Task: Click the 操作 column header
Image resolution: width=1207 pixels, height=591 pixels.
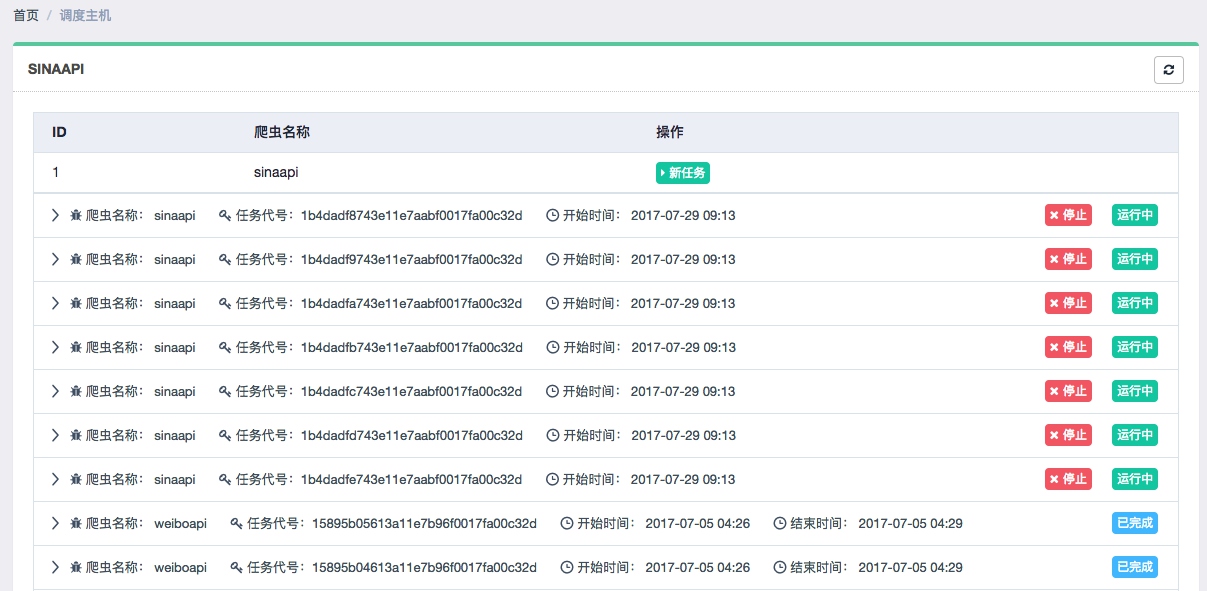Action: (x=670, y=132)
